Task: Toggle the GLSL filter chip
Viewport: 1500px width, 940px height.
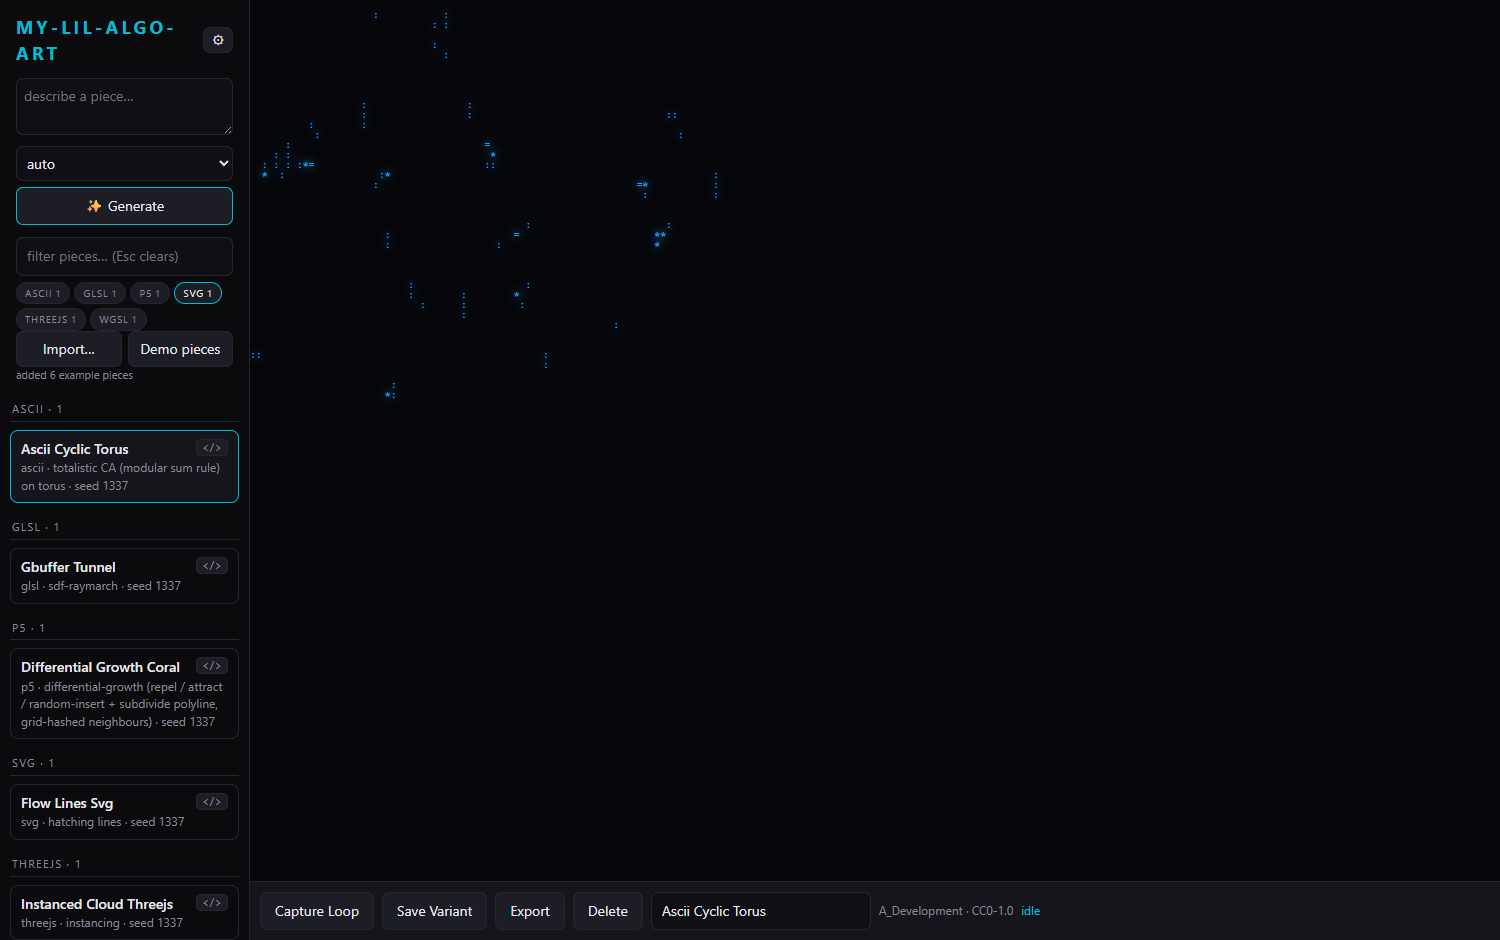Action: click(100, 293)
